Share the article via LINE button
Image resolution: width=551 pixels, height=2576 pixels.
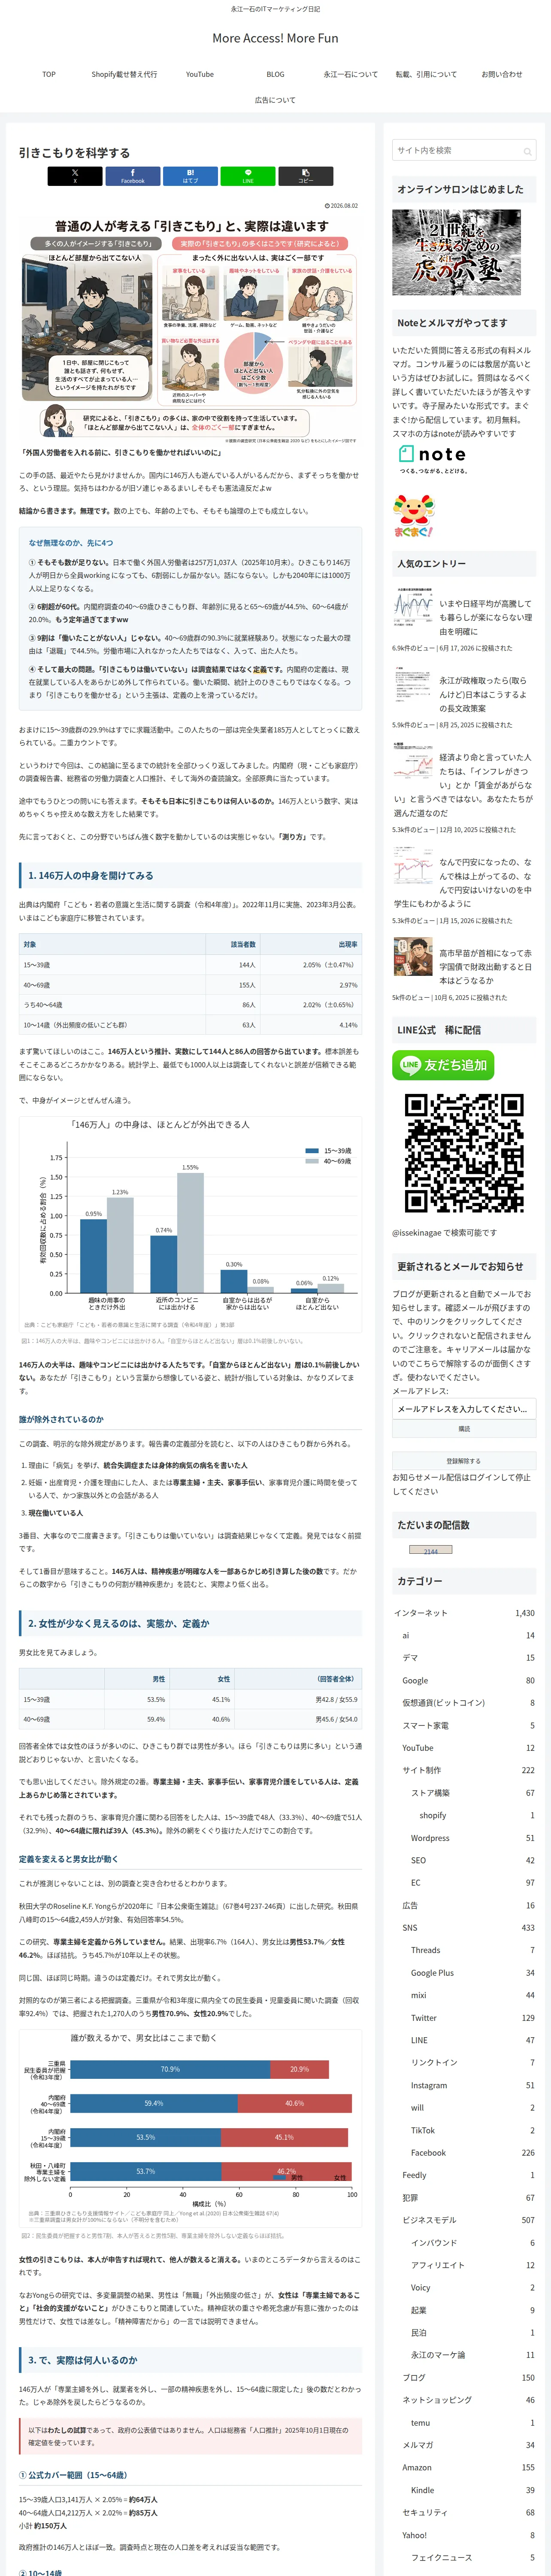tap(248, 176)
